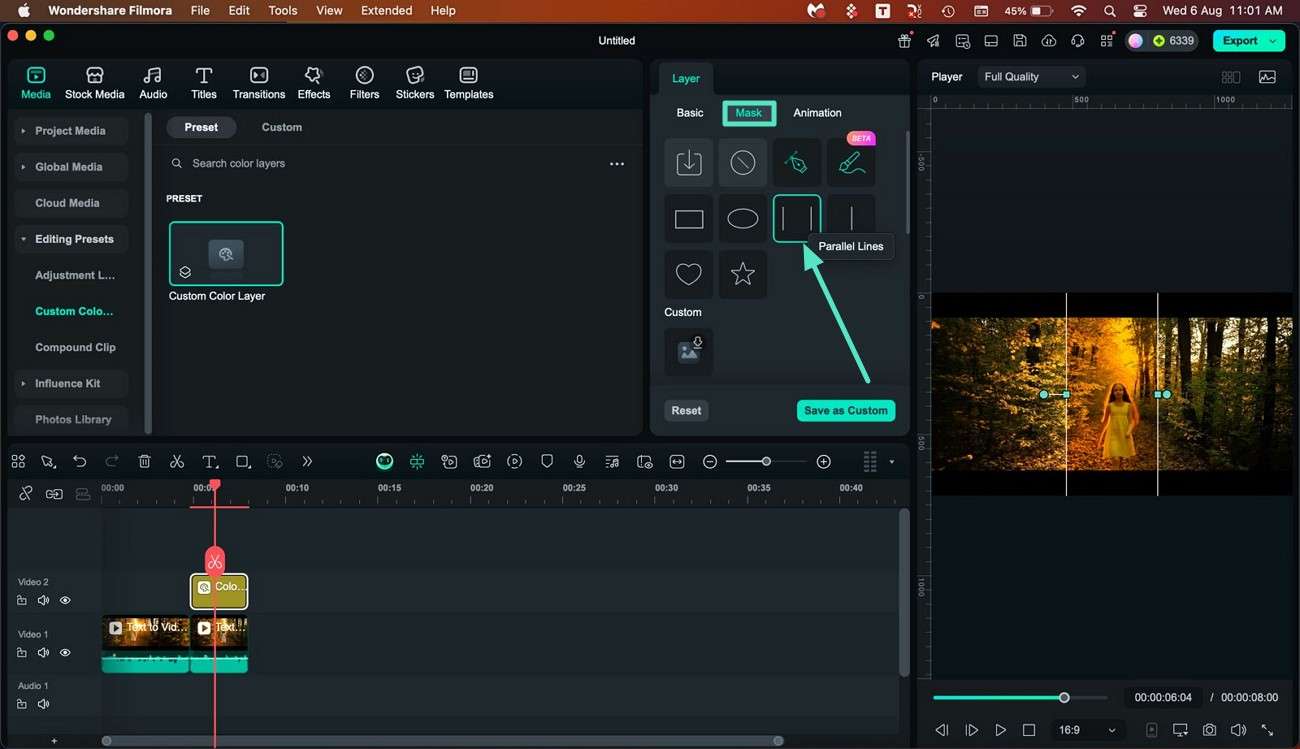
Task: Click the undo arrow in timeline toolbar
Action: coord(80,461)
